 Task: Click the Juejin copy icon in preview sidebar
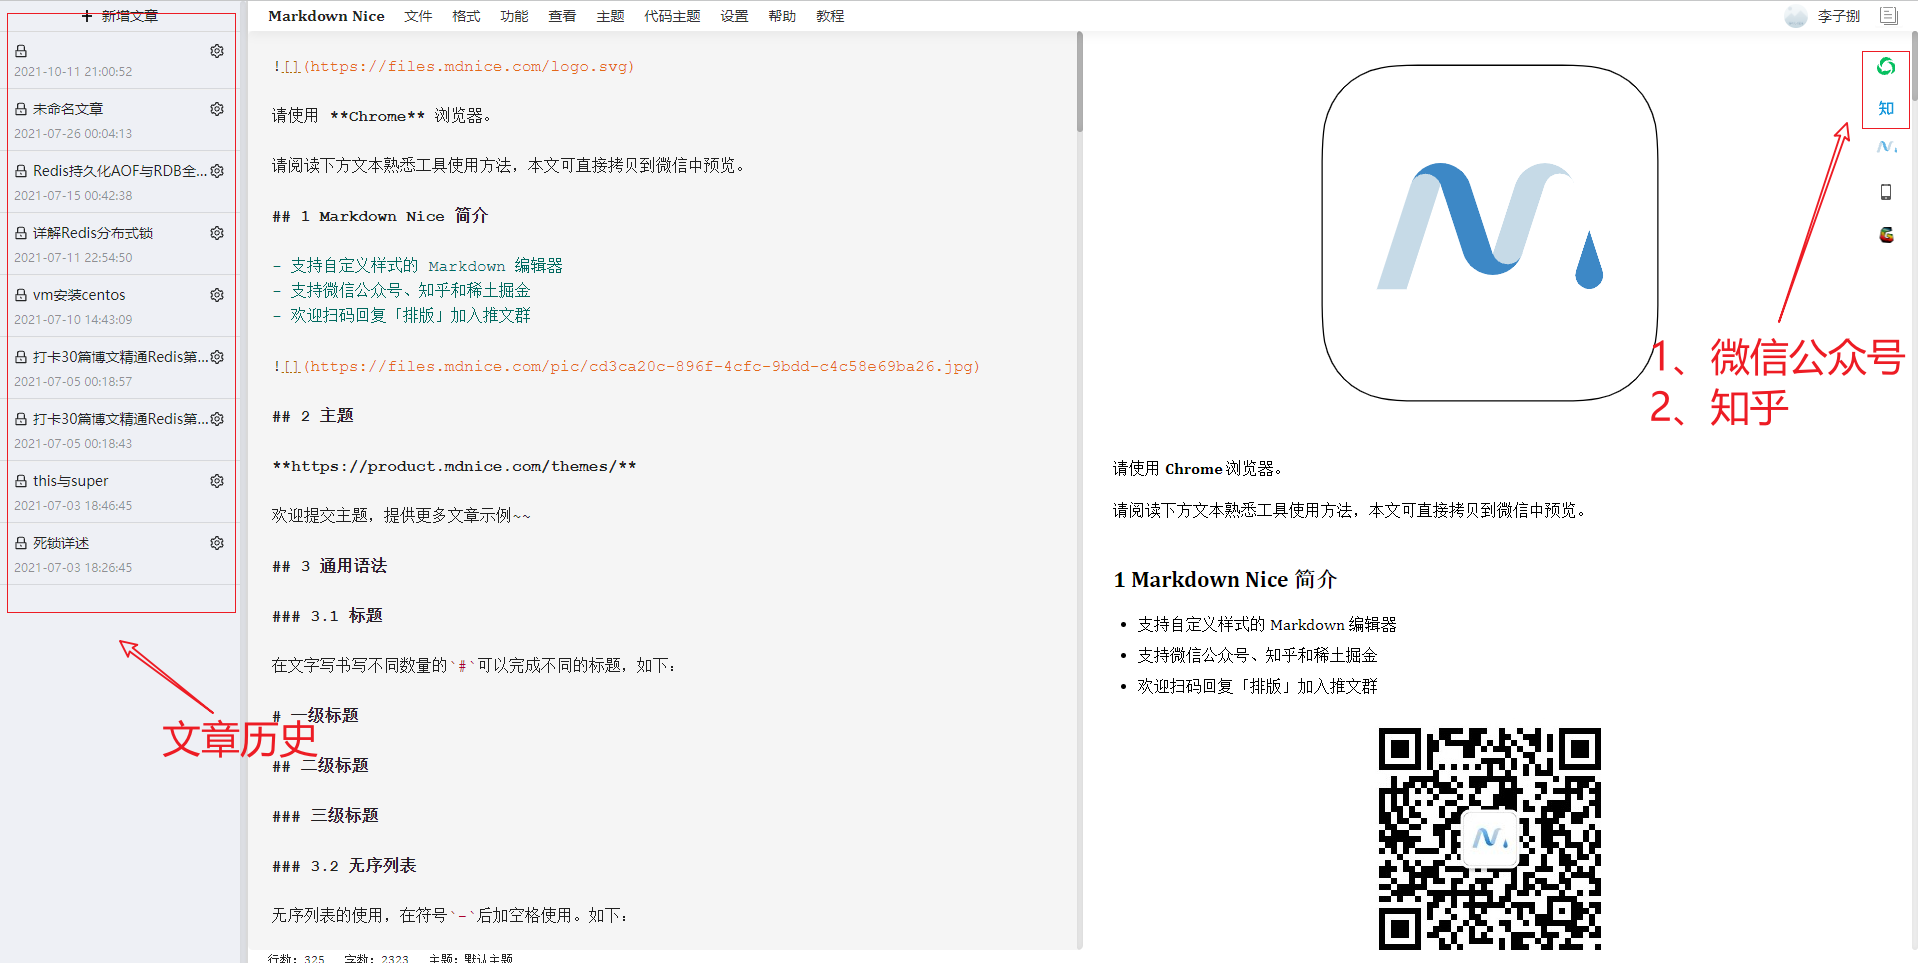coord(1886,148)
